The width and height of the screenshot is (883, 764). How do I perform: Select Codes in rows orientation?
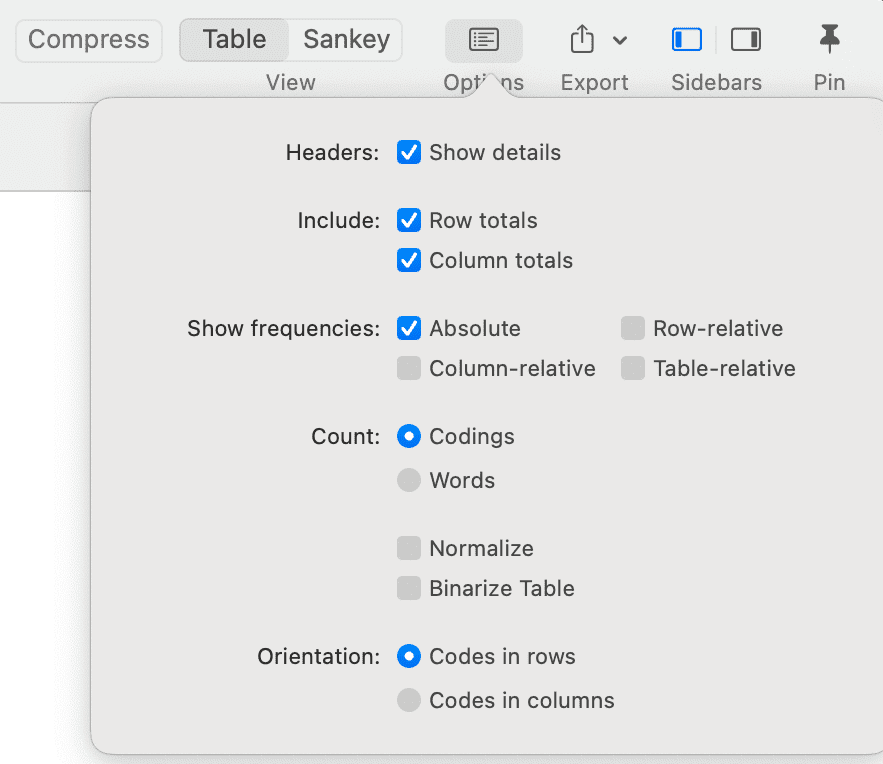tap(409, 656)
